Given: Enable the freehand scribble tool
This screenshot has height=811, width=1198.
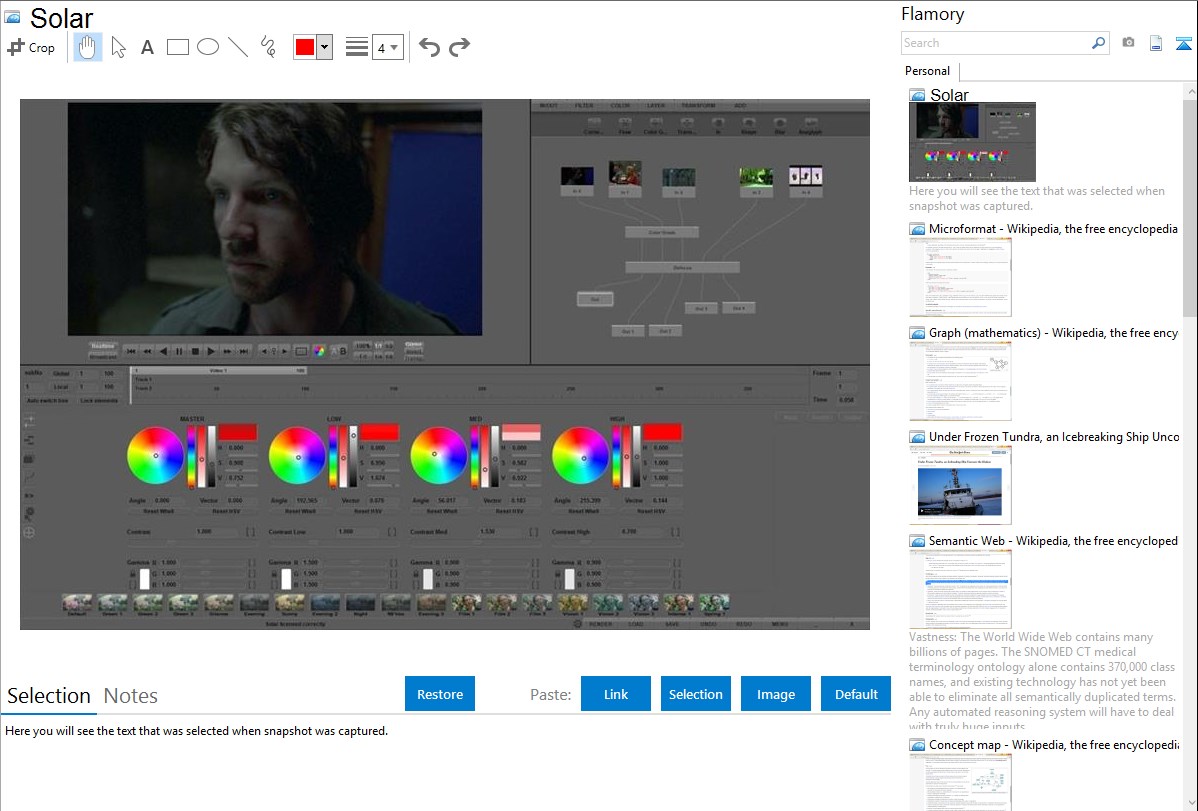Looking at the screenshot, I should (x=268, y=47).
